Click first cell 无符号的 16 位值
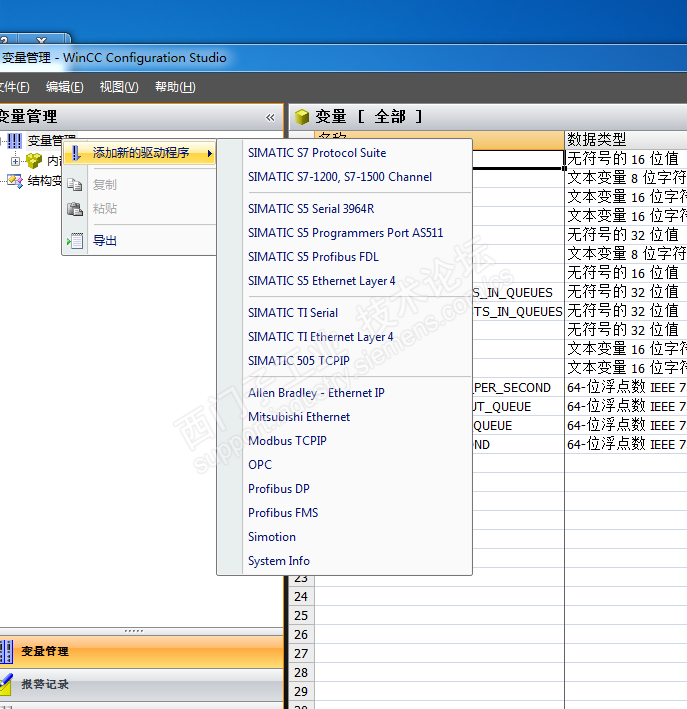Viewport: 687px width, 709px height. tap(626, 159)
